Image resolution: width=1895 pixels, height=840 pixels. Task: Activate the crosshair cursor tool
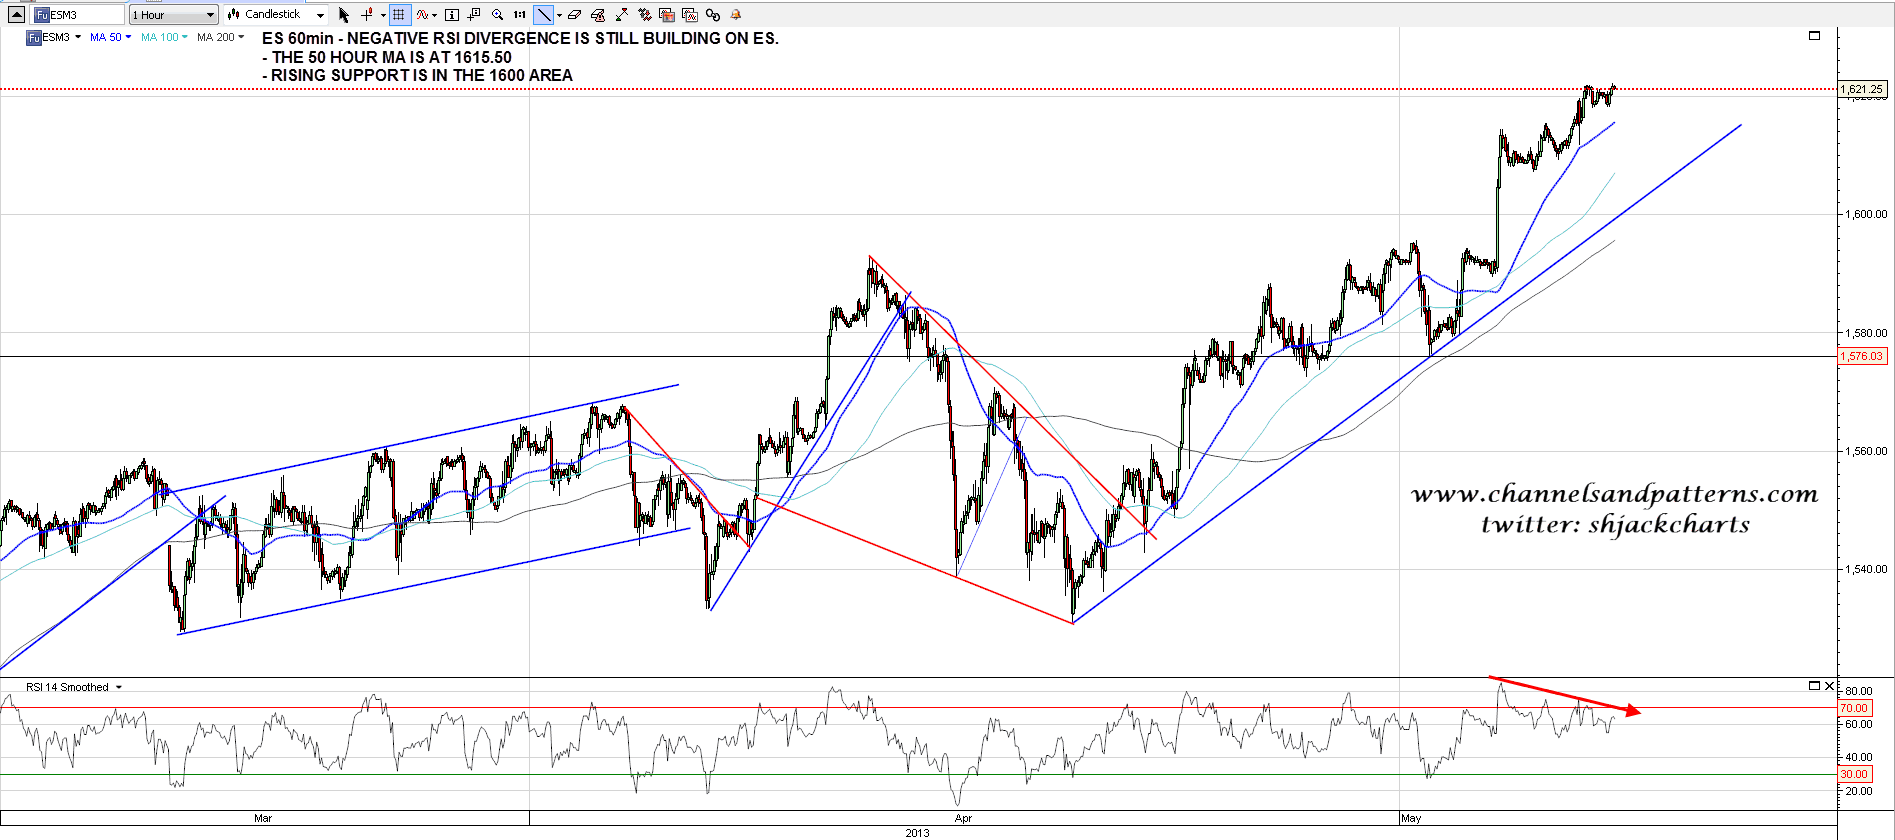pos(367,15)
